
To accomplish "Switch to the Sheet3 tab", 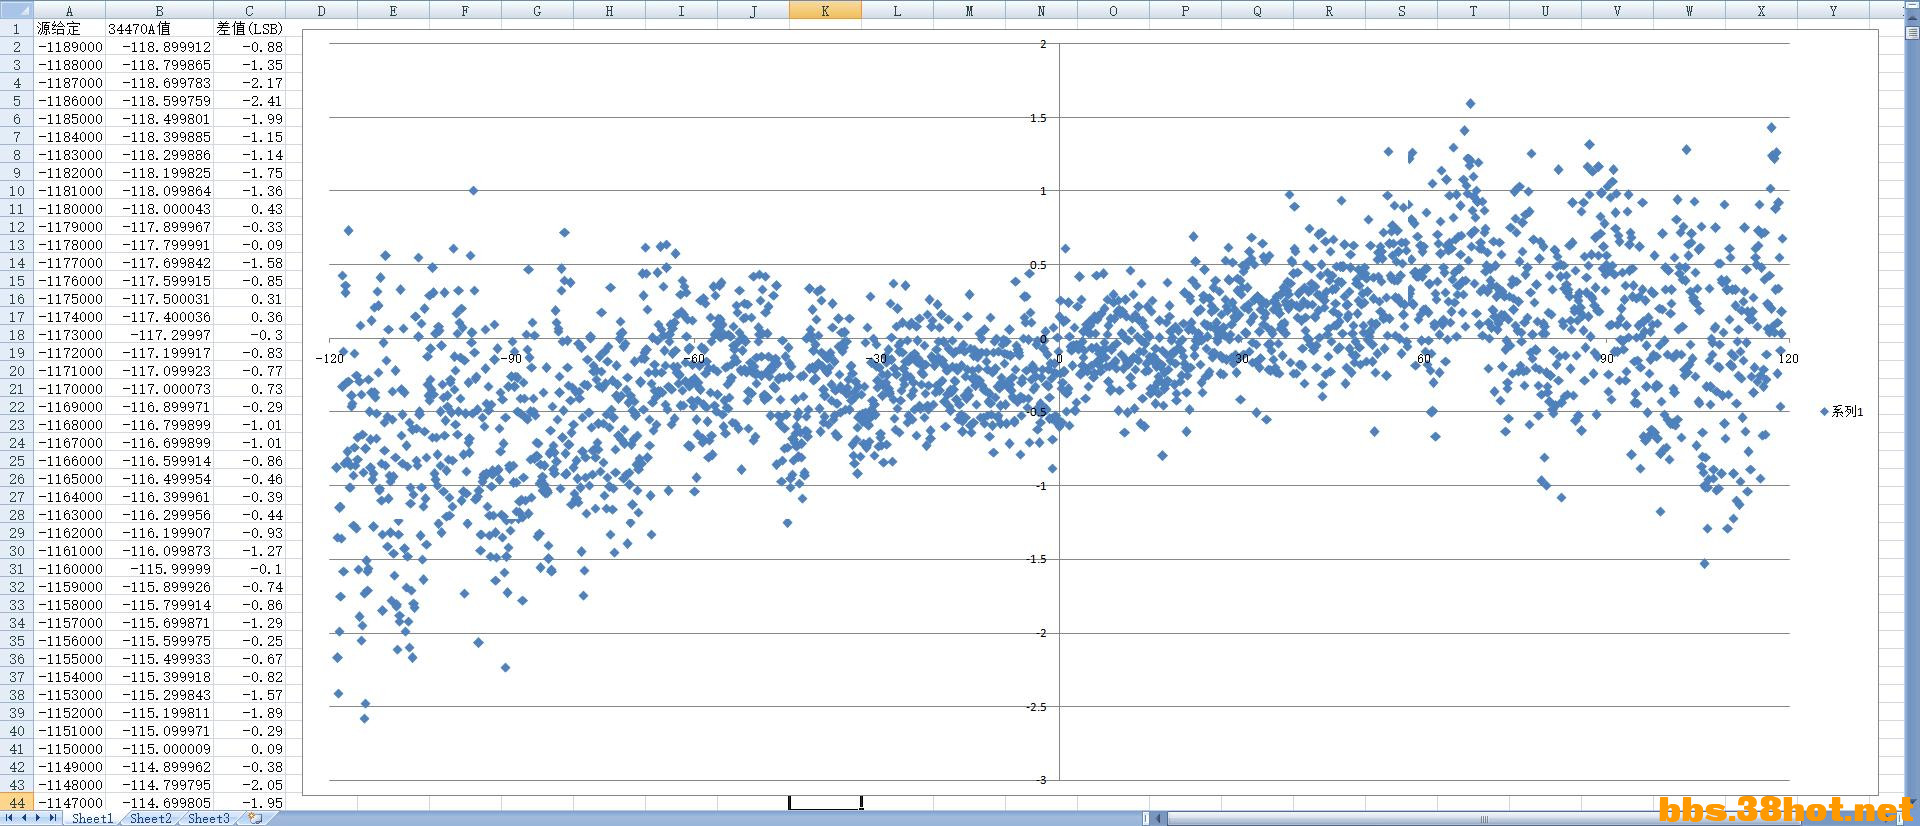I will [208, 818].
